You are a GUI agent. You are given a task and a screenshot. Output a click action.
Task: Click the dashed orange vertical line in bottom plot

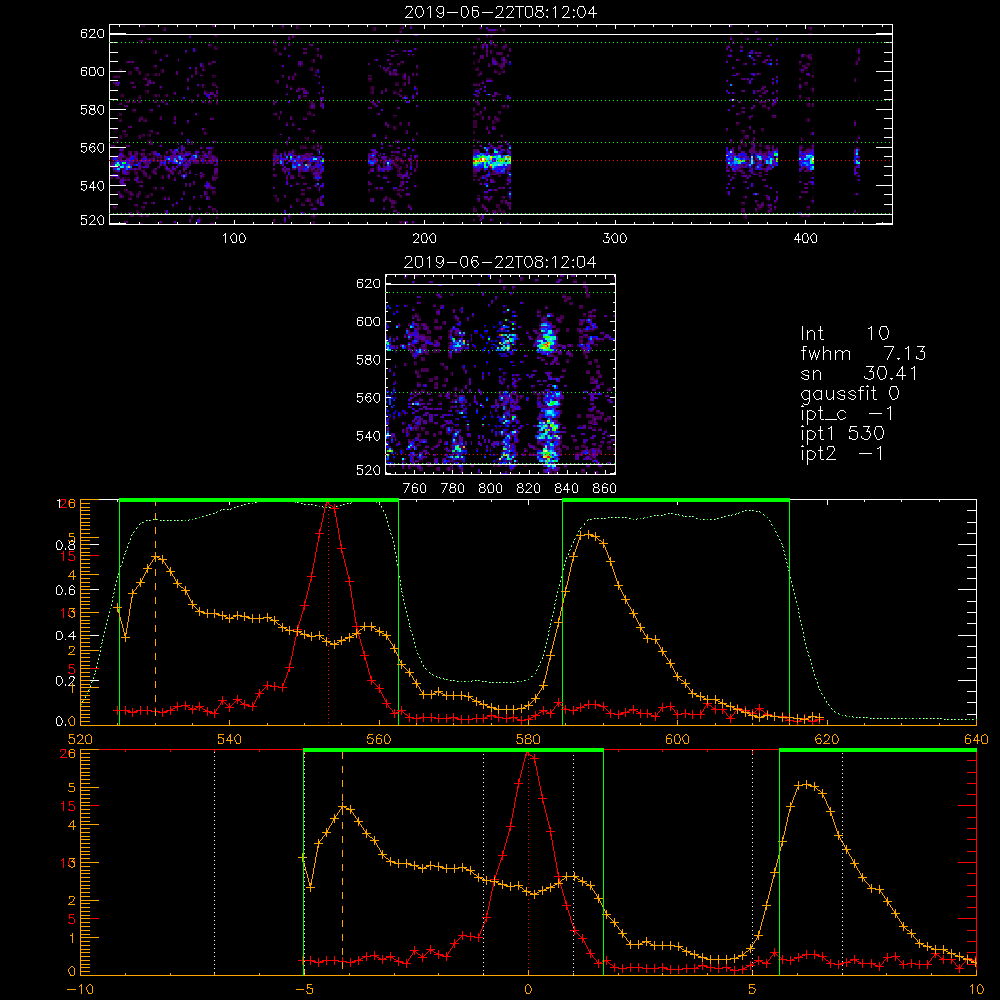[342, 862]
